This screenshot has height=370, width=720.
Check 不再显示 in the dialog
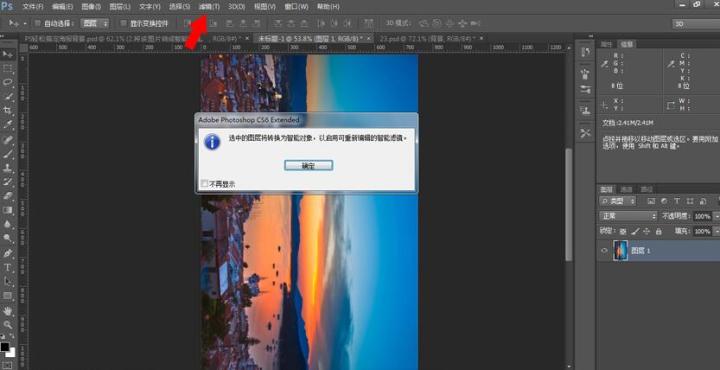click(x=205, y=184)
